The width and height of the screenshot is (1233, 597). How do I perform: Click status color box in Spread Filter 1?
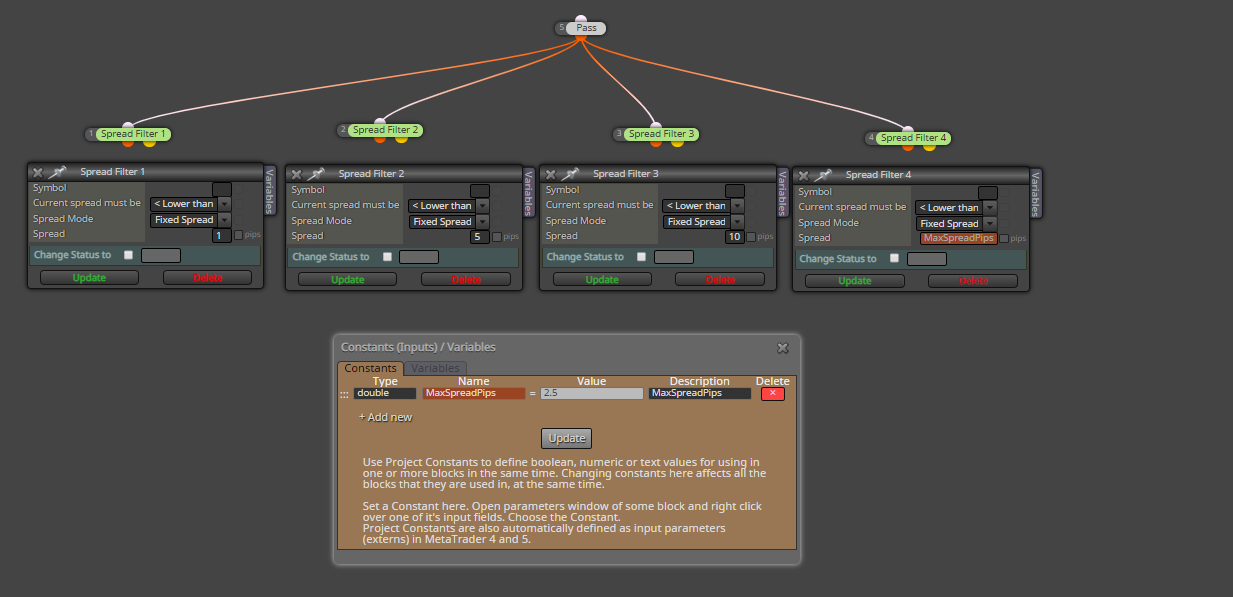point(160,255)
